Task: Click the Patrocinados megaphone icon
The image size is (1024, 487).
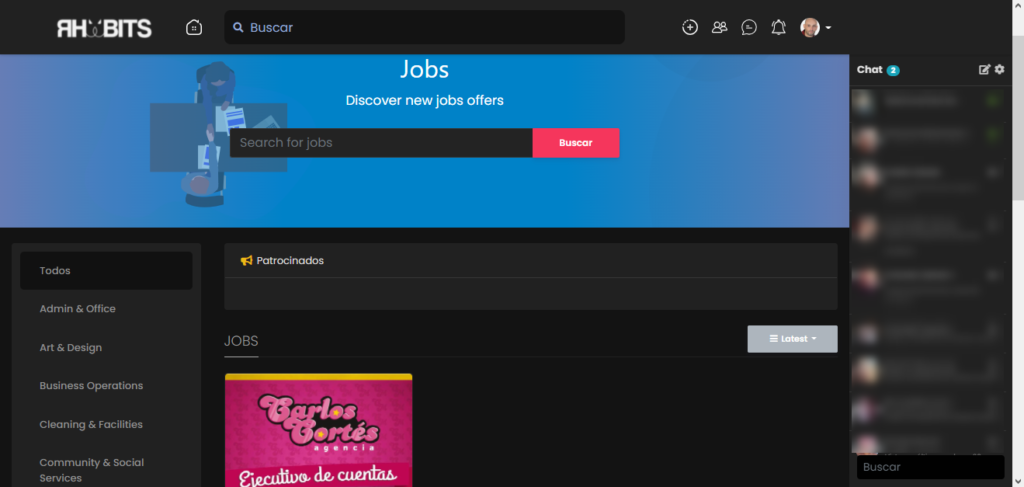Action: point(246,260)
